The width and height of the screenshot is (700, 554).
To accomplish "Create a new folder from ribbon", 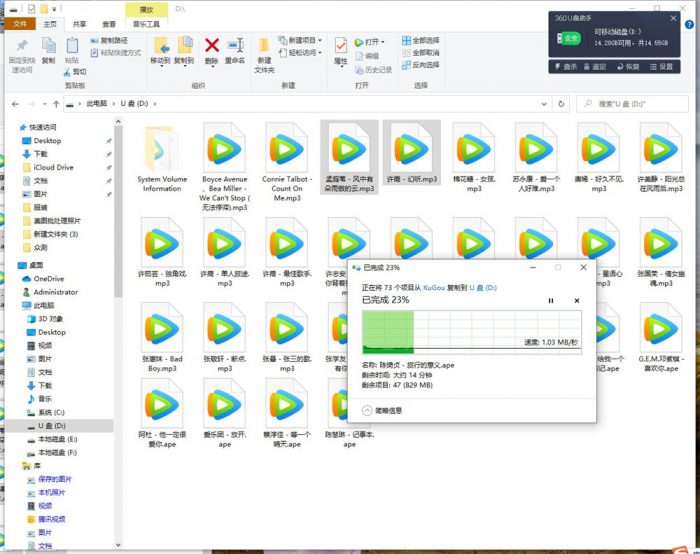I will pos(264,50).
